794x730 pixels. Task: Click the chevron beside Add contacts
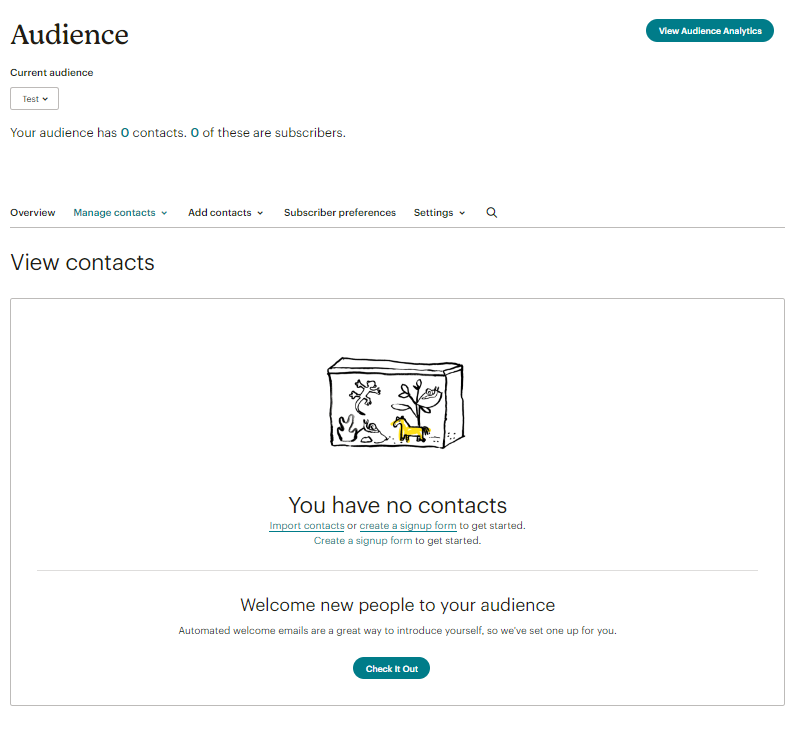pos(260,213)
